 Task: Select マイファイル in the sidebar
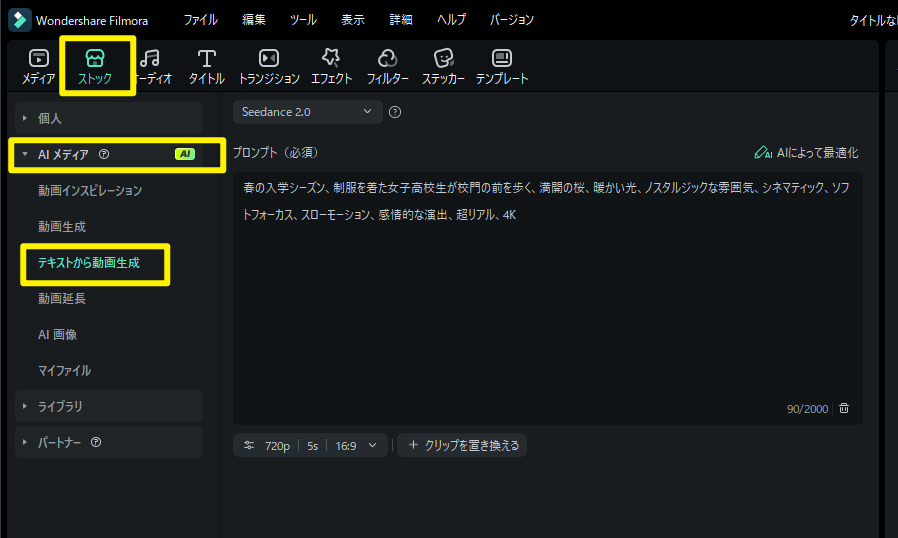coord(64,371)
